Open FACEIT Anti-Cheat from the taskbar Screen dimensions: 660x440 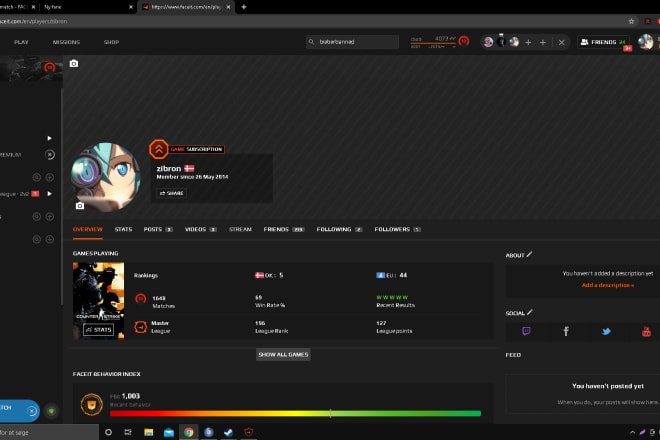[249, 432]
